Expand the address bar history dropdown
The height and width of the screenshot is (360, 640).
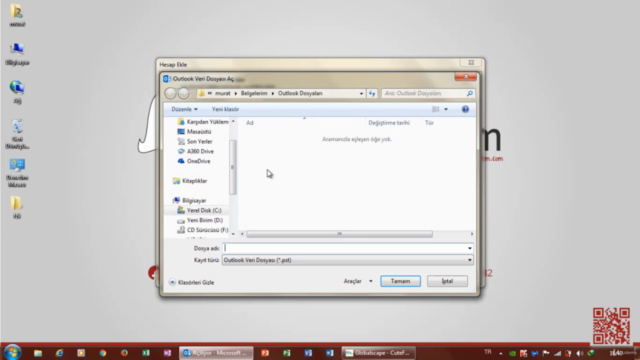point(361,93)
